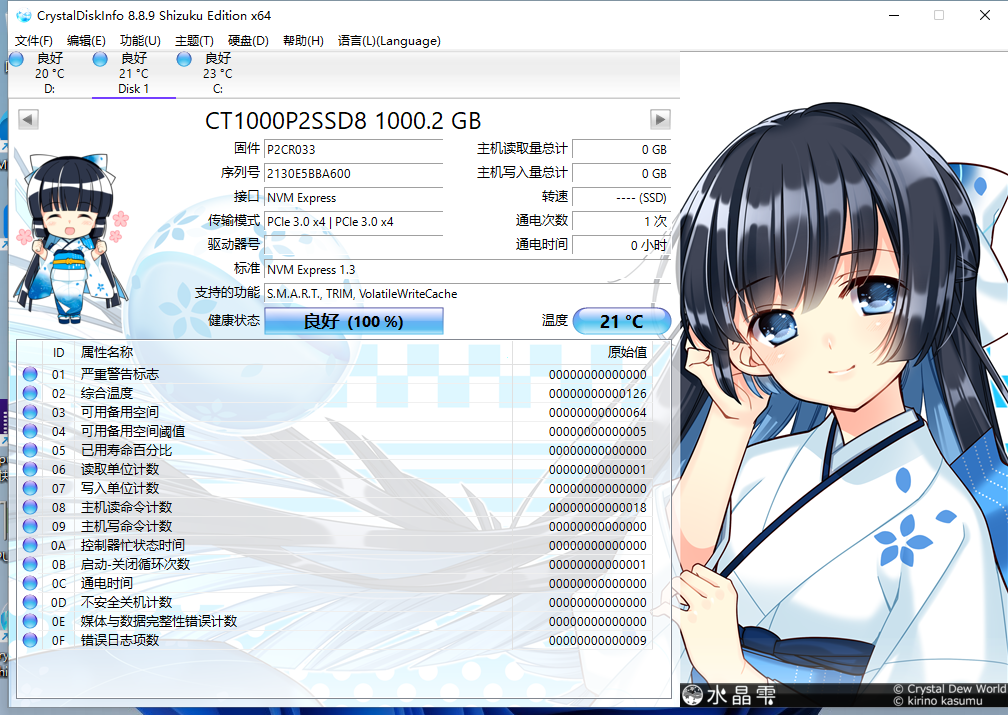Click the 21 °C temperature indicator
This screenshot has width=1008, height=715.
622,321
